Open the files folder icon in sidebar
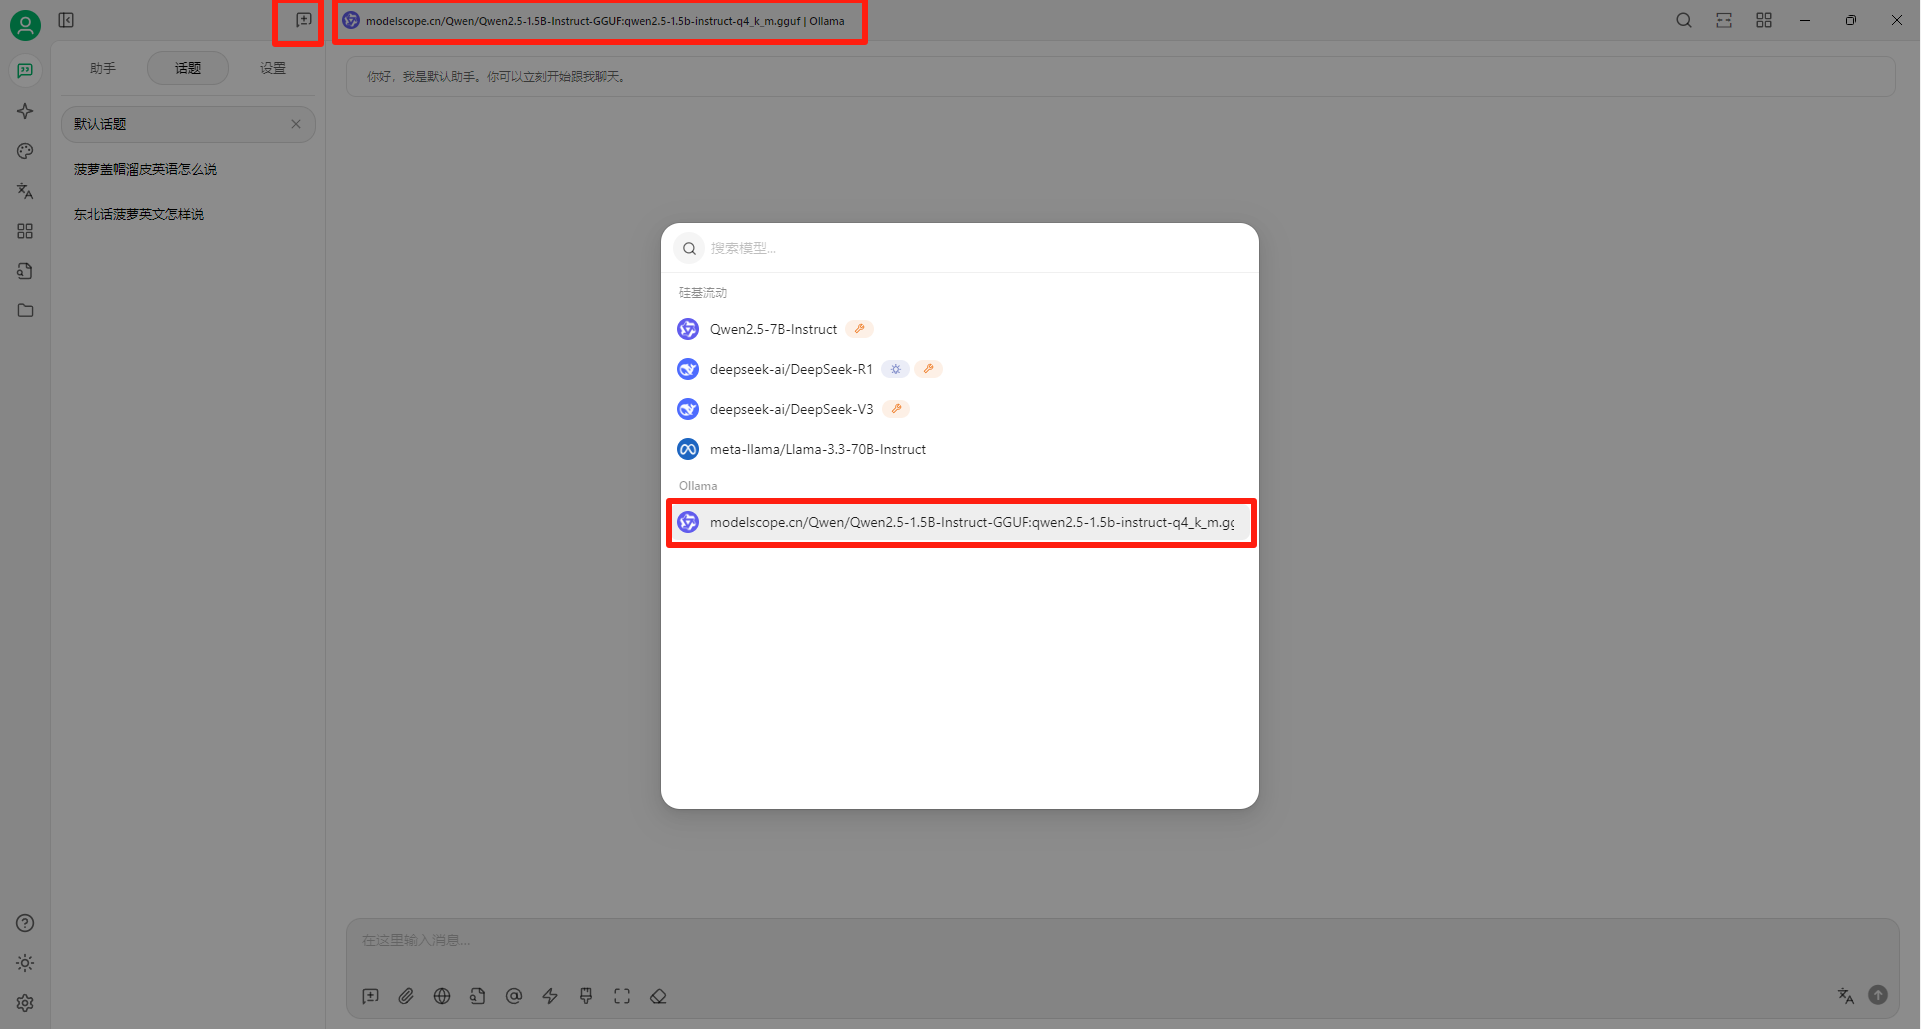 (25, 311)
